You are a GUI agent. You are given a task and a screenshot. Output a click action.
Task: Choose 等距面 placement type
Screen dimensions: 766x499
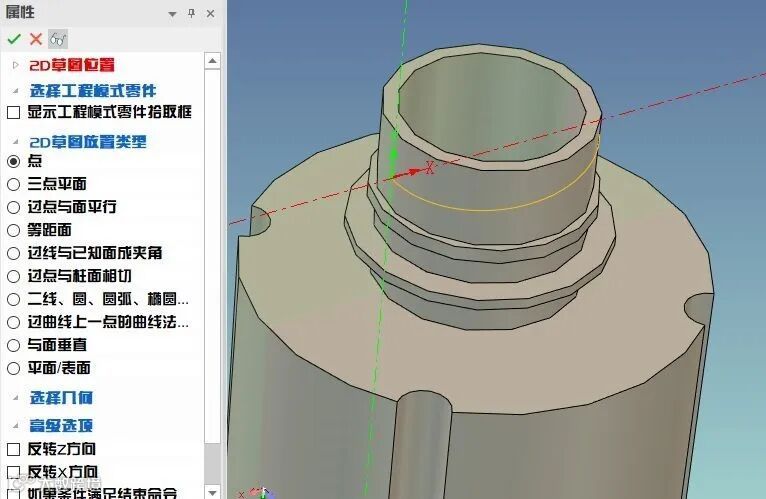[14, 230]
